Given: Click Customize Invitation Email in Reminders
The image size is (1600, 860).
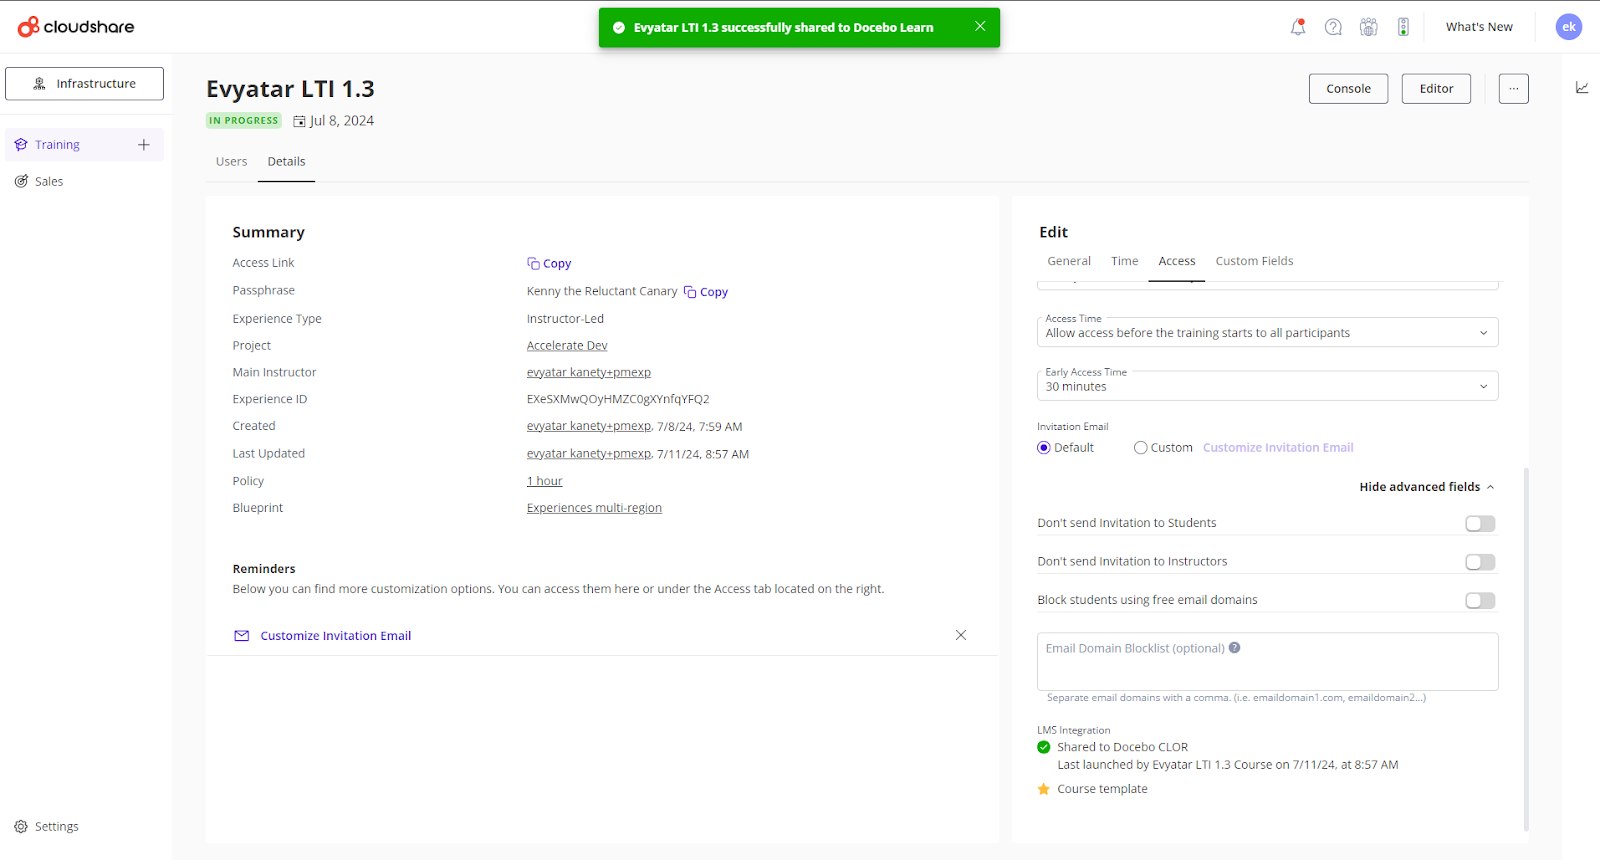Looking at the screenshot, I should [336, 636].
